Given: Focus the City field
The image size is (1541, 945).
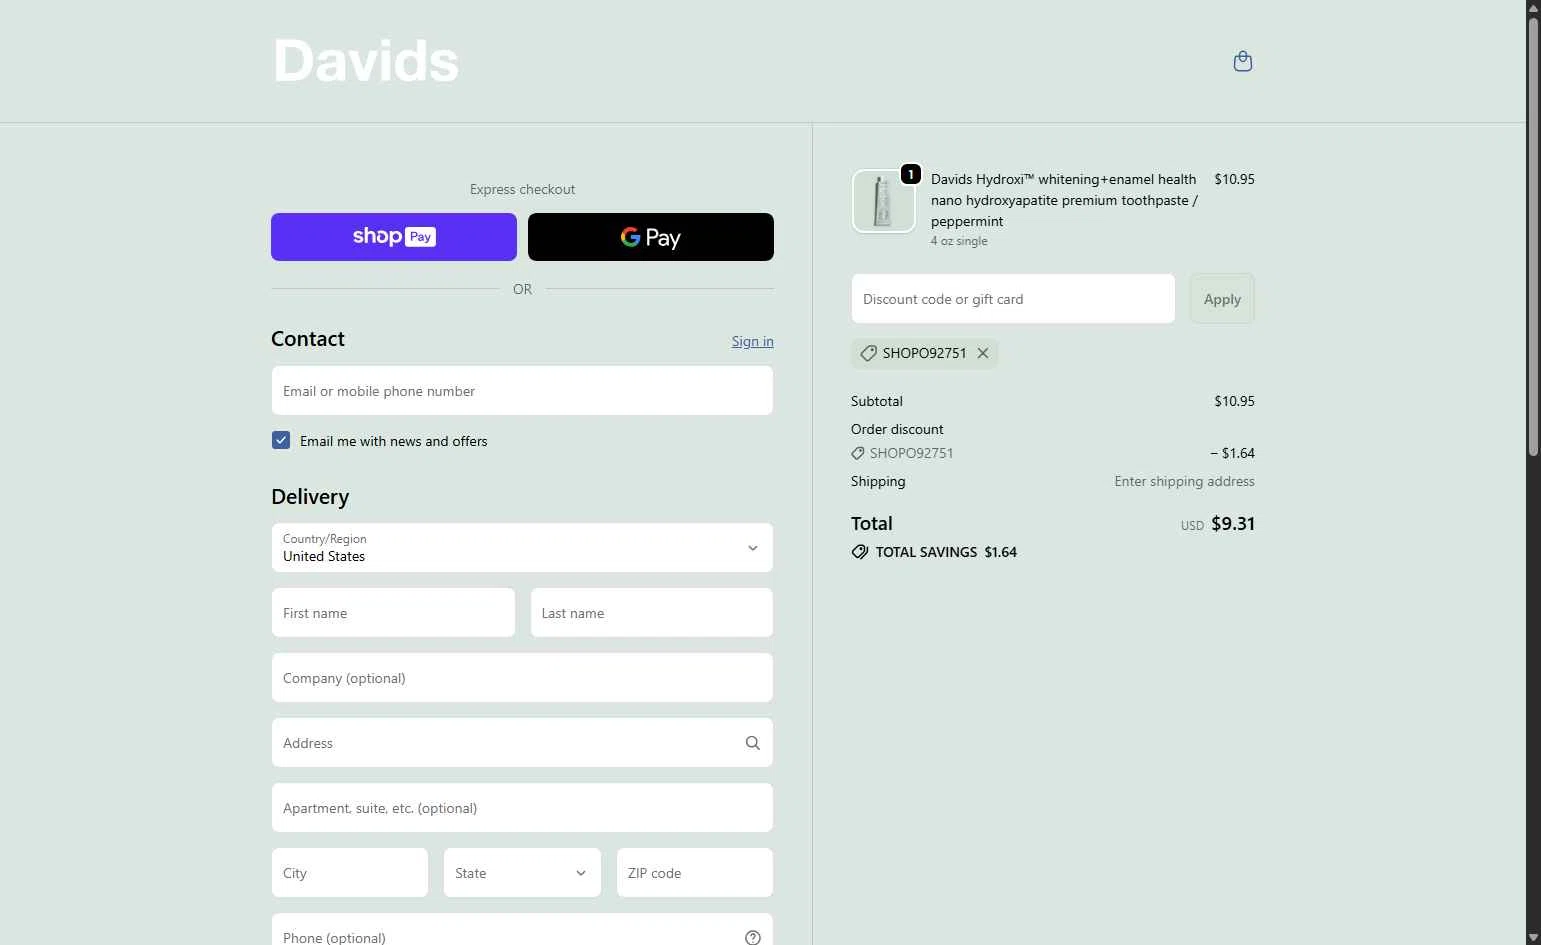Looking at the screenshot, I should 350,873.
